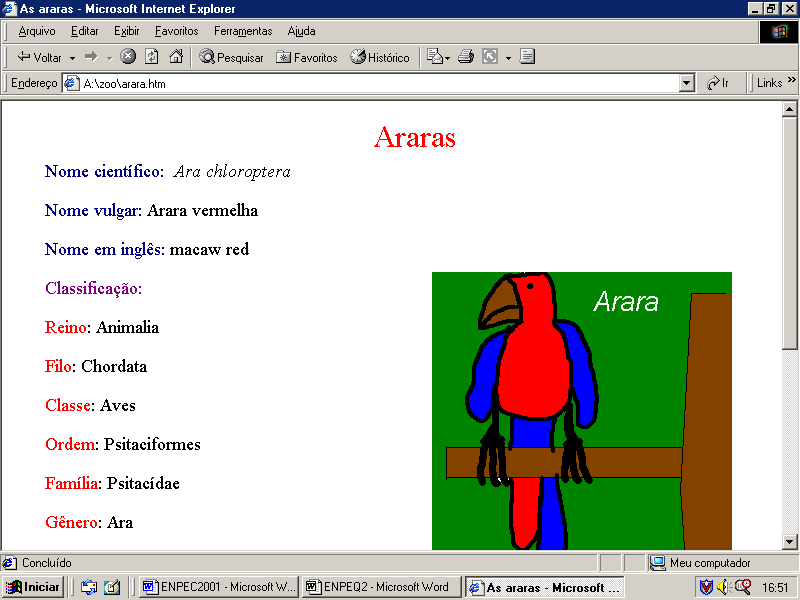Click the Concluído status text
The height and width of the screenshot is (600, 800).
click(x=46, y=563)
